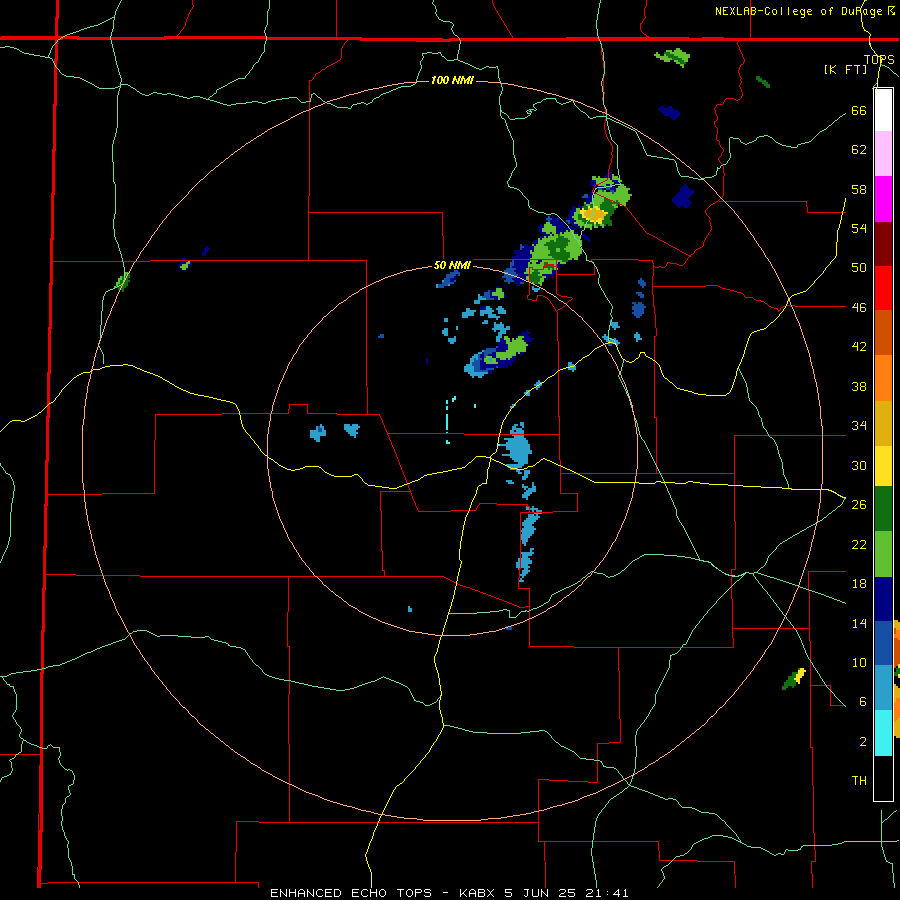Select the dark green 30 kft swatch
This screenshot has height=900, width=900.
pos(883,509)
